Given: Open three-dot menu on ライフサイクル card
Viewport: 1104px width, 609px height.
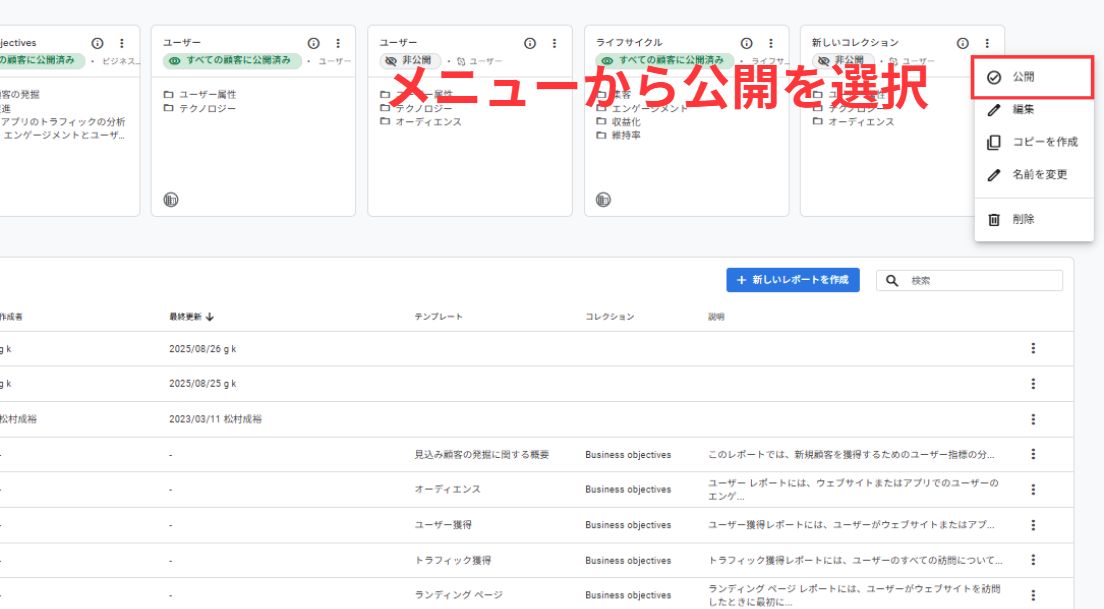Looking at the screenshot, I should pos(770,43).
